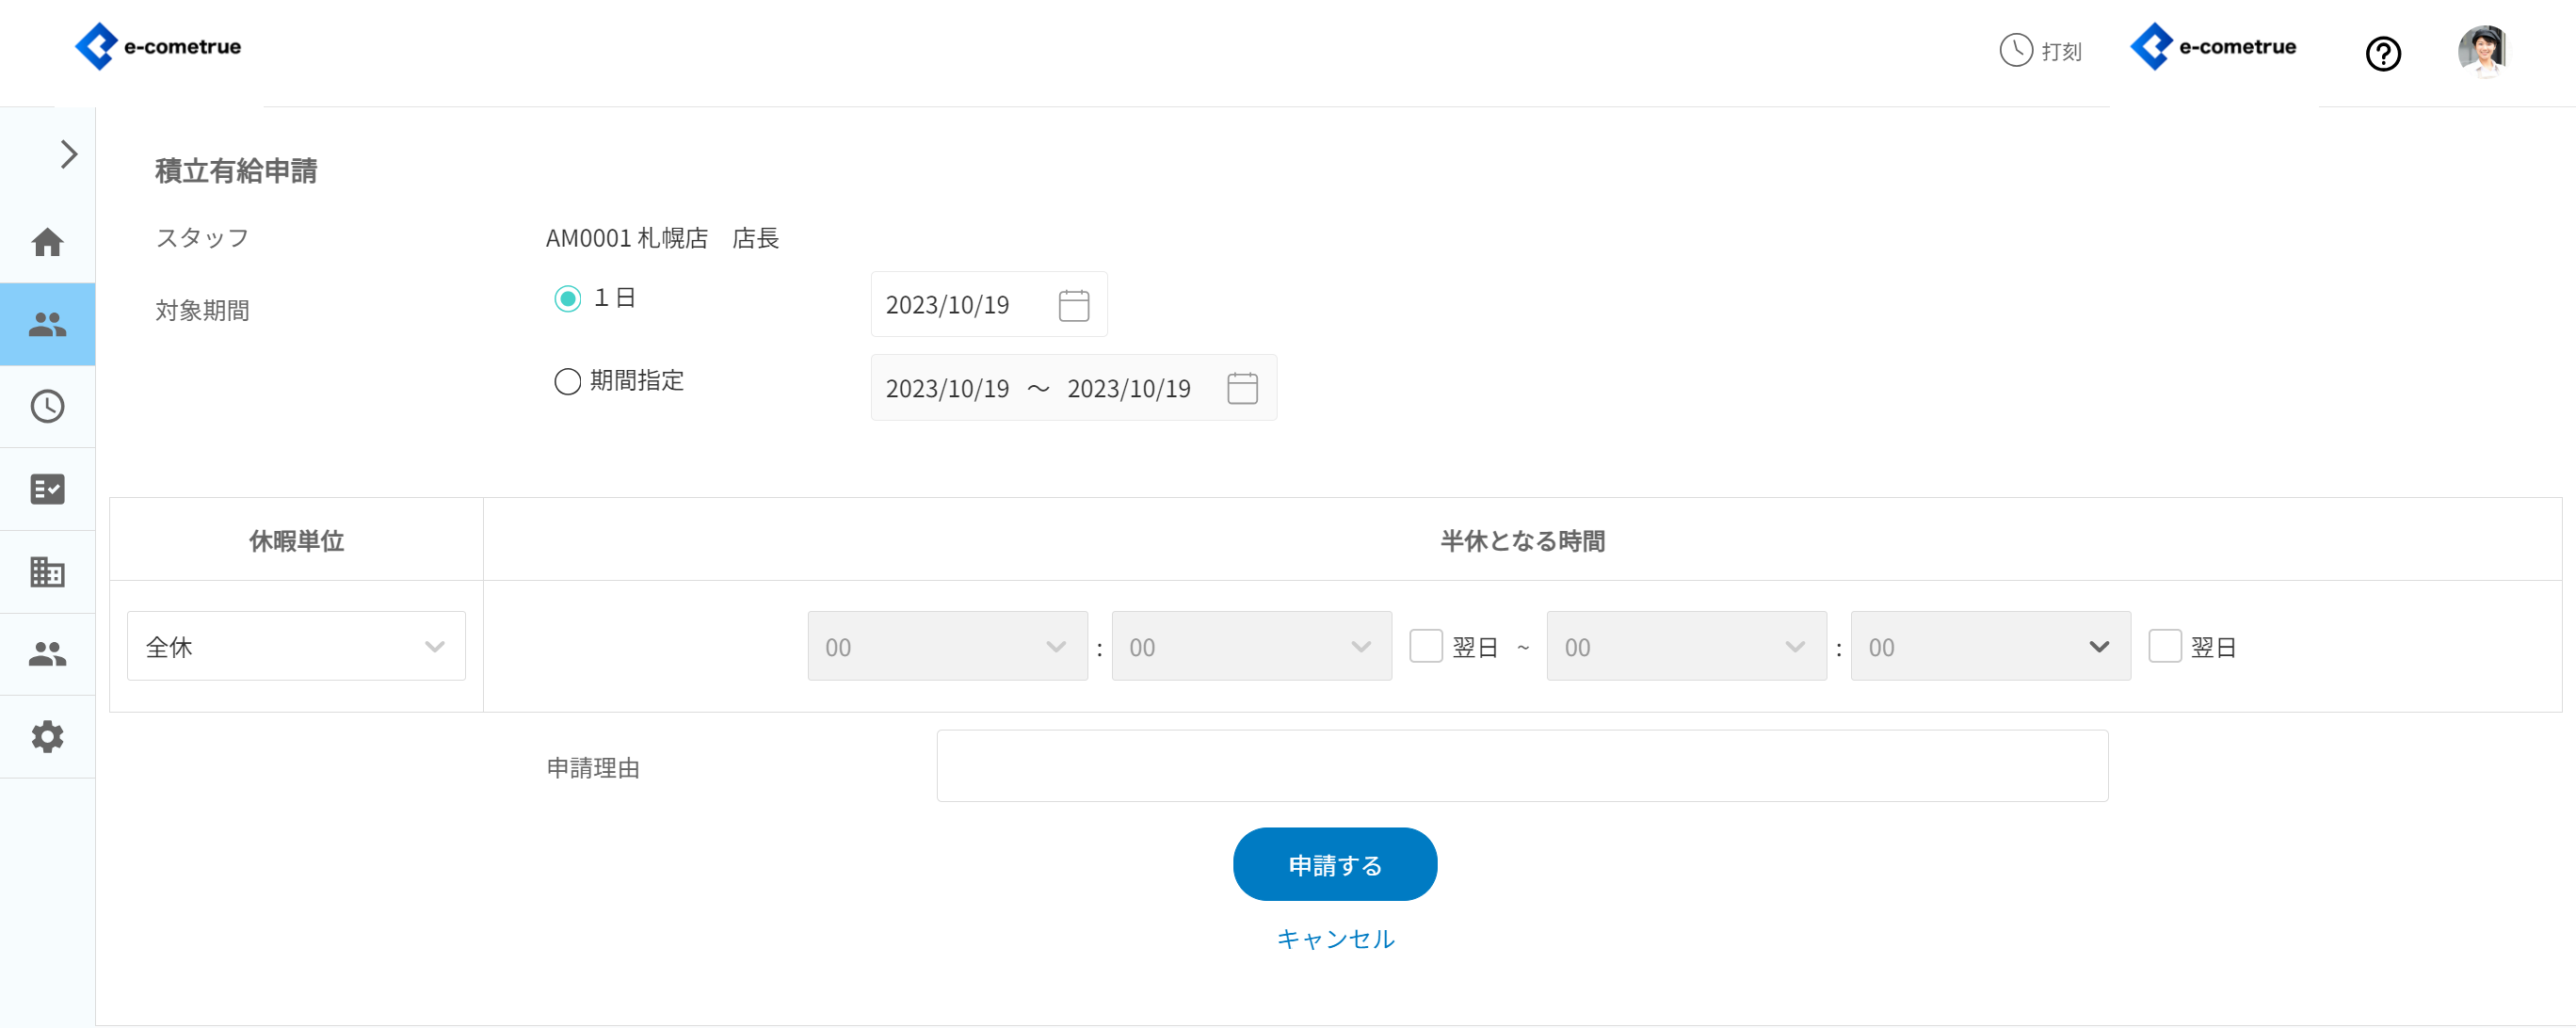Open the settings gear in sidebar
This screenshot has height=1028, width=2576.
click(x=47, y=736)
